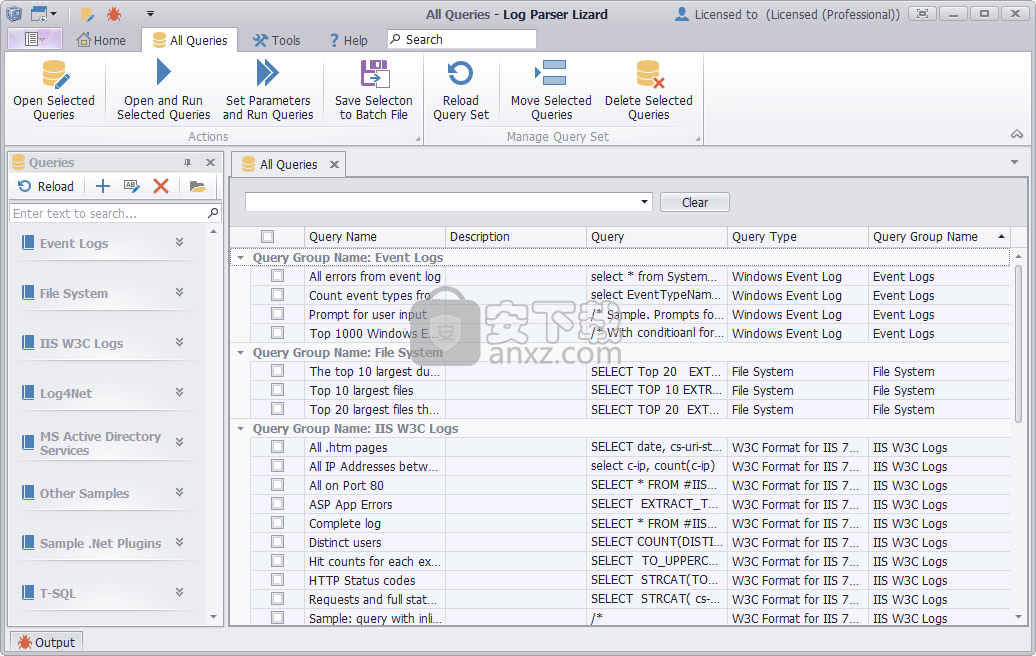Screen dimensions: 1036x656
Task: Click the Log4Net group book icon
Action: point(28,392)
